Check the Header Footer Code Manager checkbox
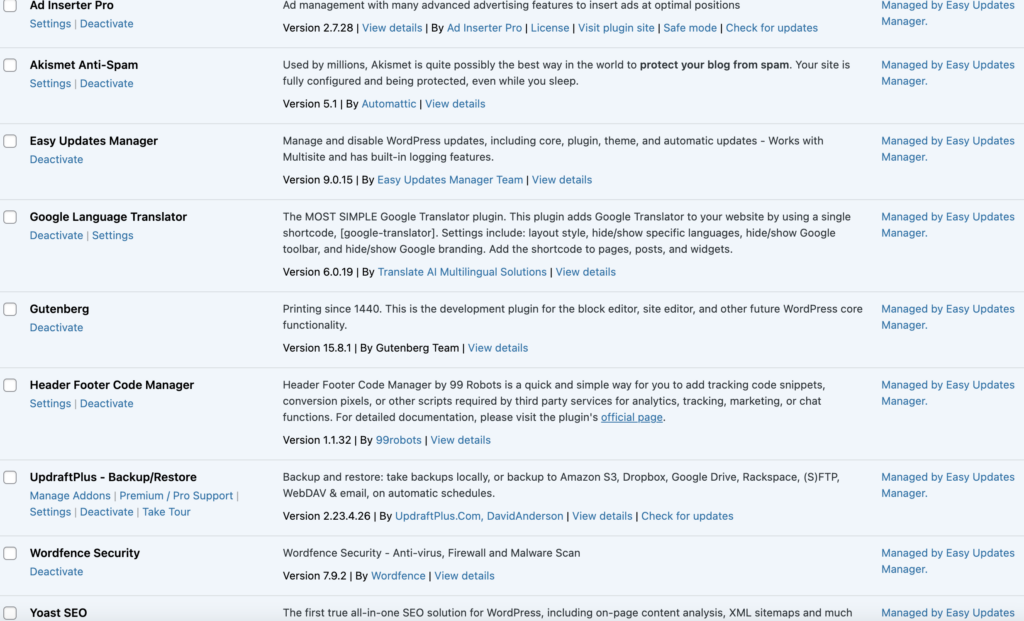The height and width of the screenshot is (621, 1024). 10,385
